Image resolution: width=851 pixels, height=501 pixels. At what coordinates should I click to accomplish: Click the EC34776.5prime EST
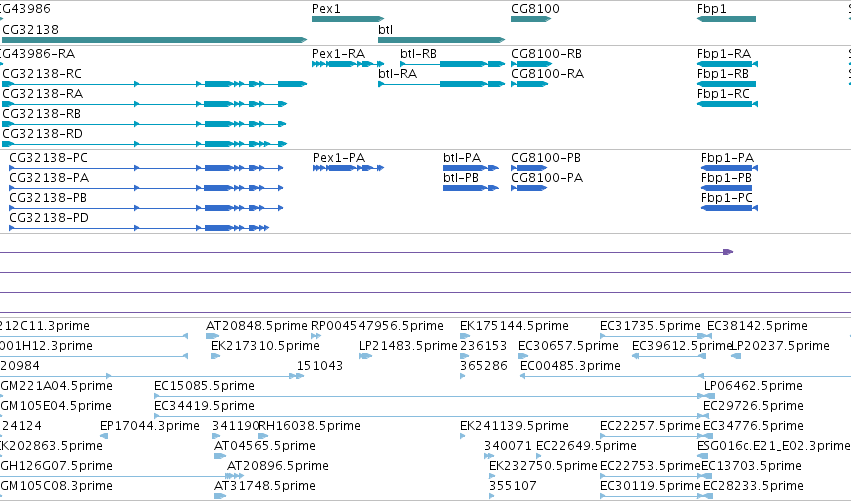click(707, 436)
